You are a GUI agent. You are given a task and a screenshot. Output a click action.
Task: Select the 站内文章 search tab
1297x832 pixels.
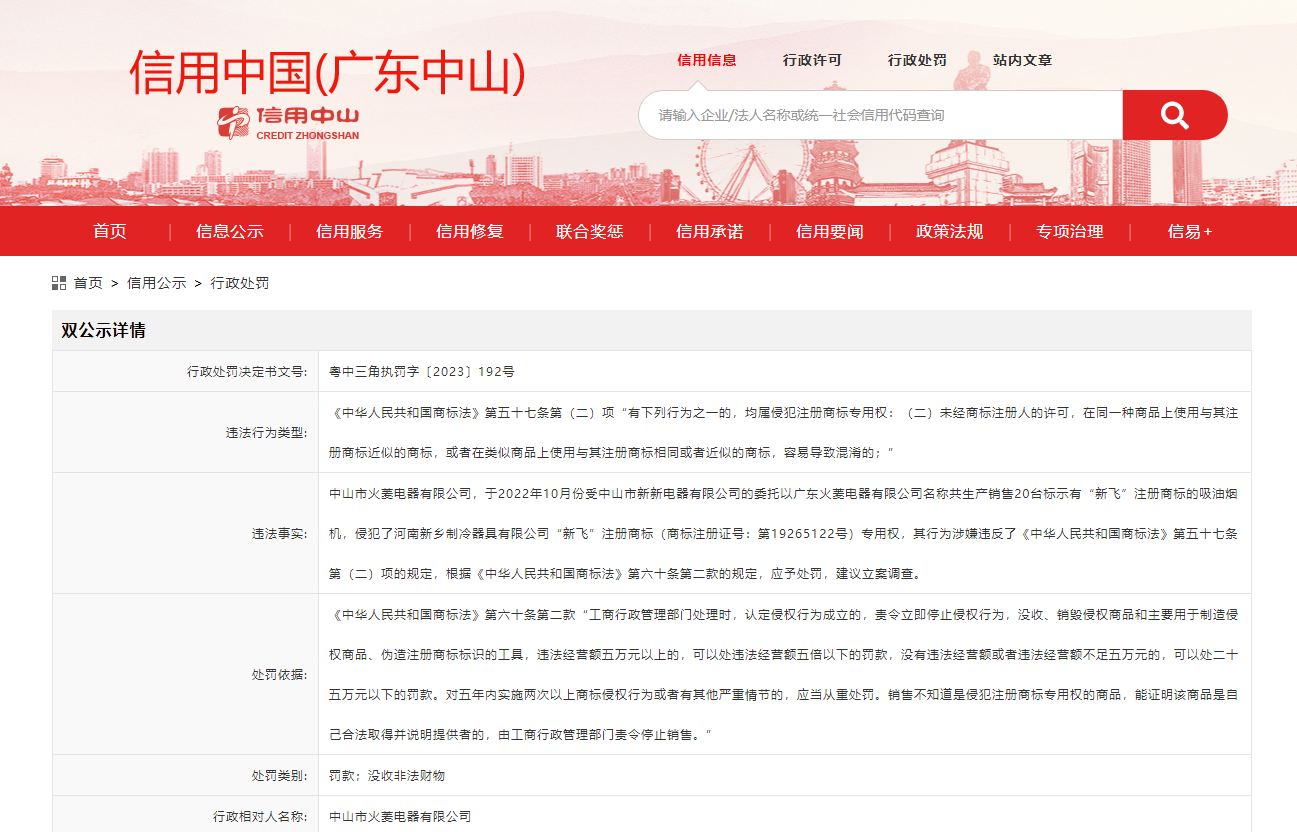(x=1022, y=60)
